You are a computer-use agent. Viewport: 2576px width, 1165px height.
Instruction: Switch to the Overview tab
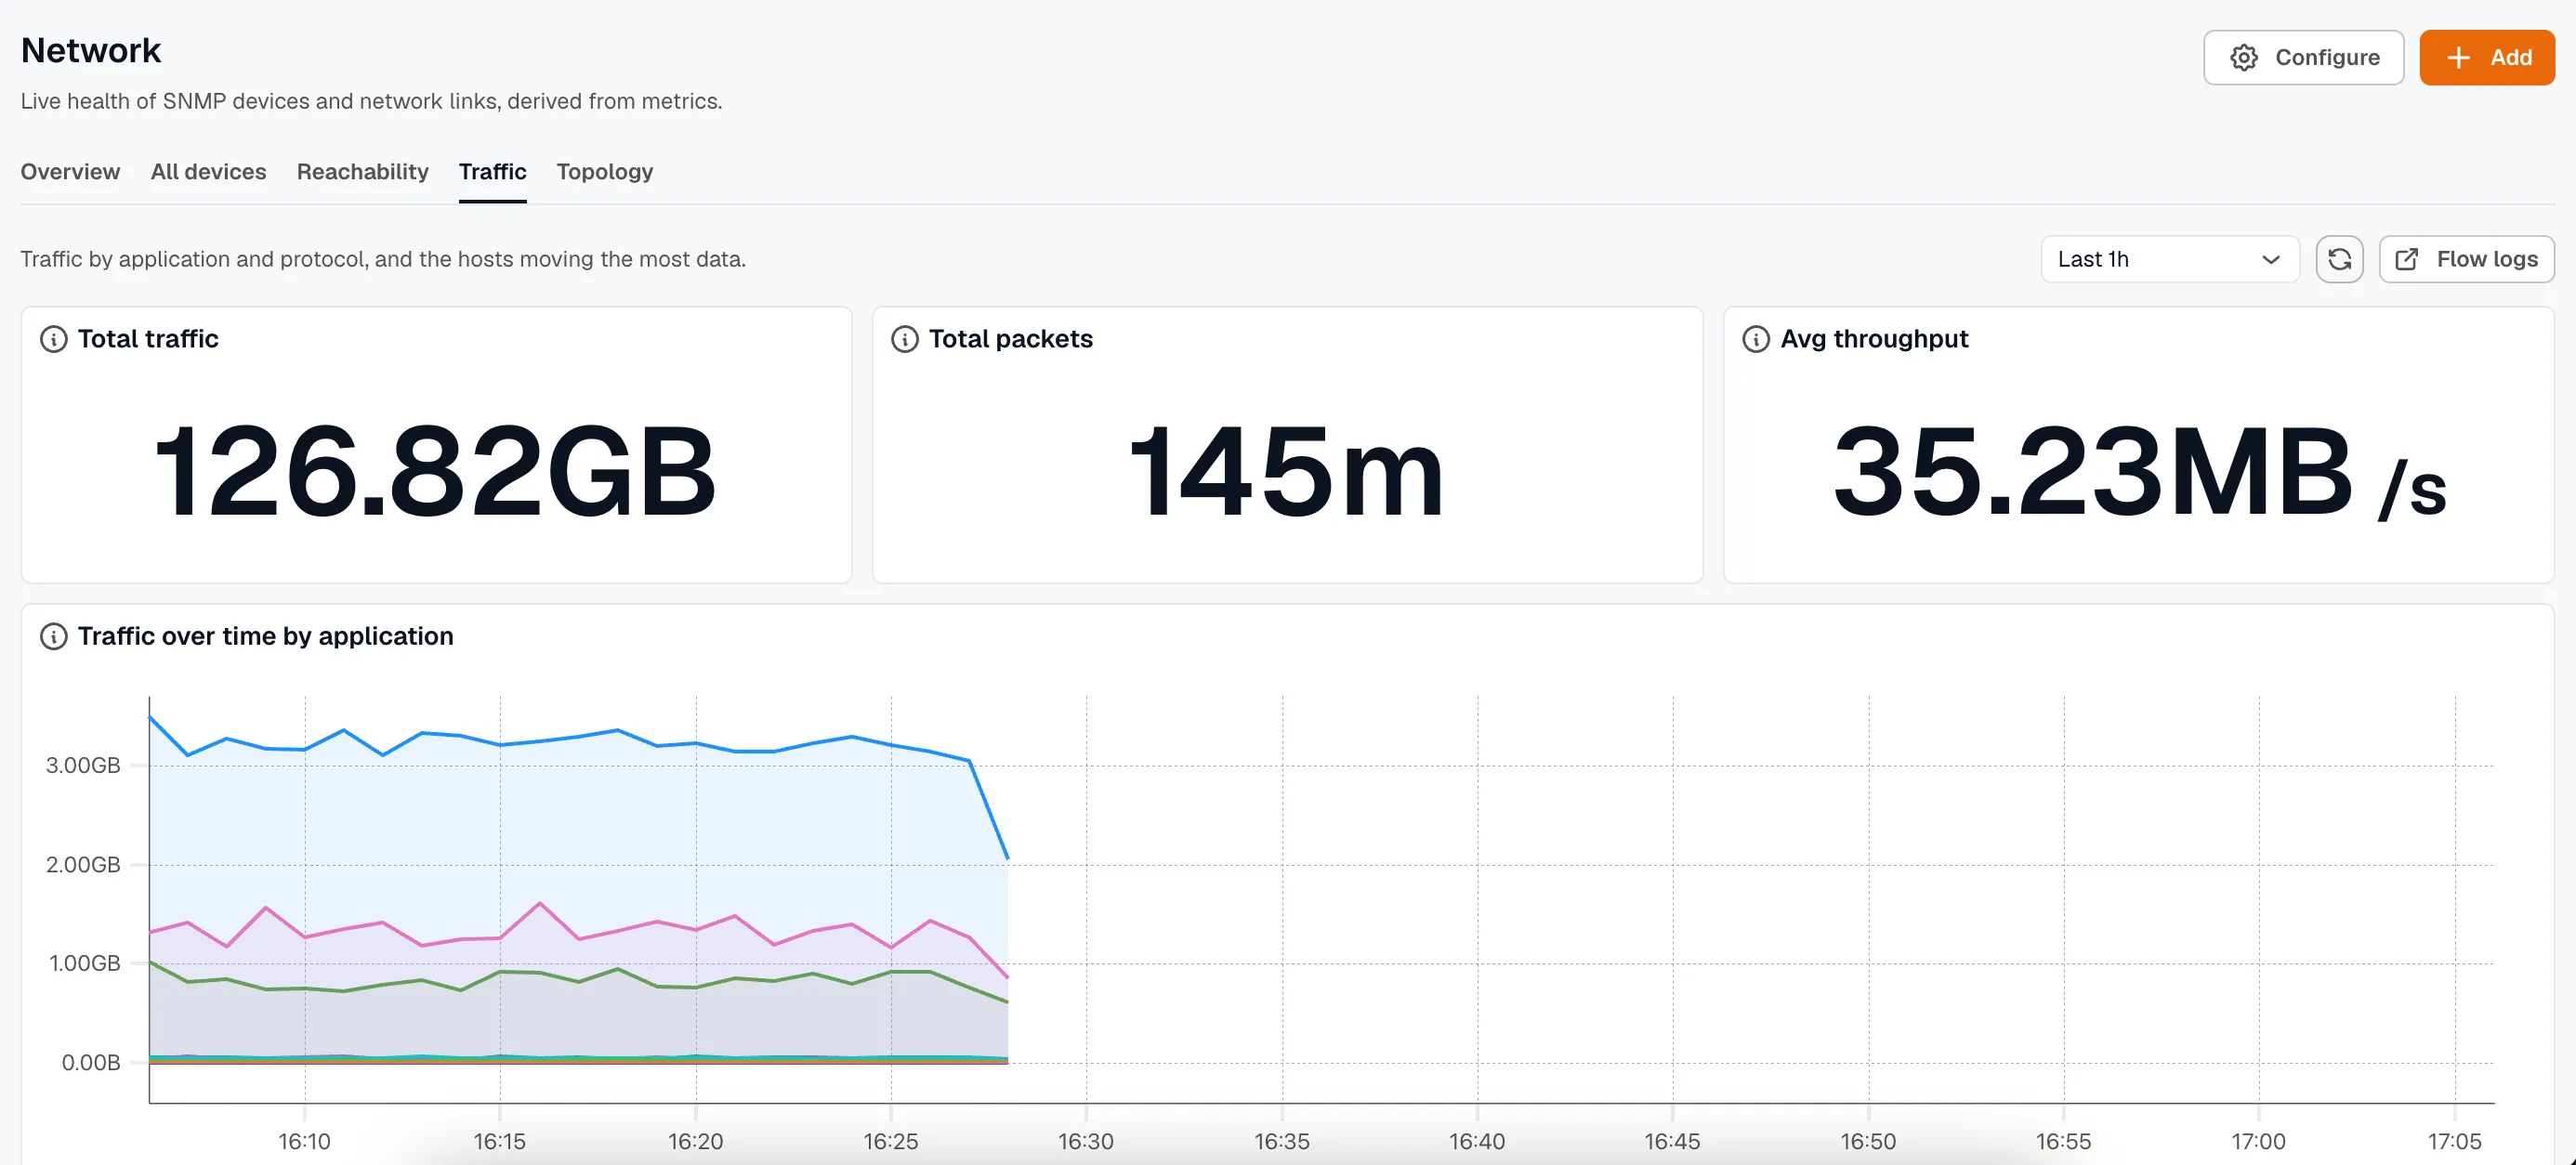click(x=70, y=172)
